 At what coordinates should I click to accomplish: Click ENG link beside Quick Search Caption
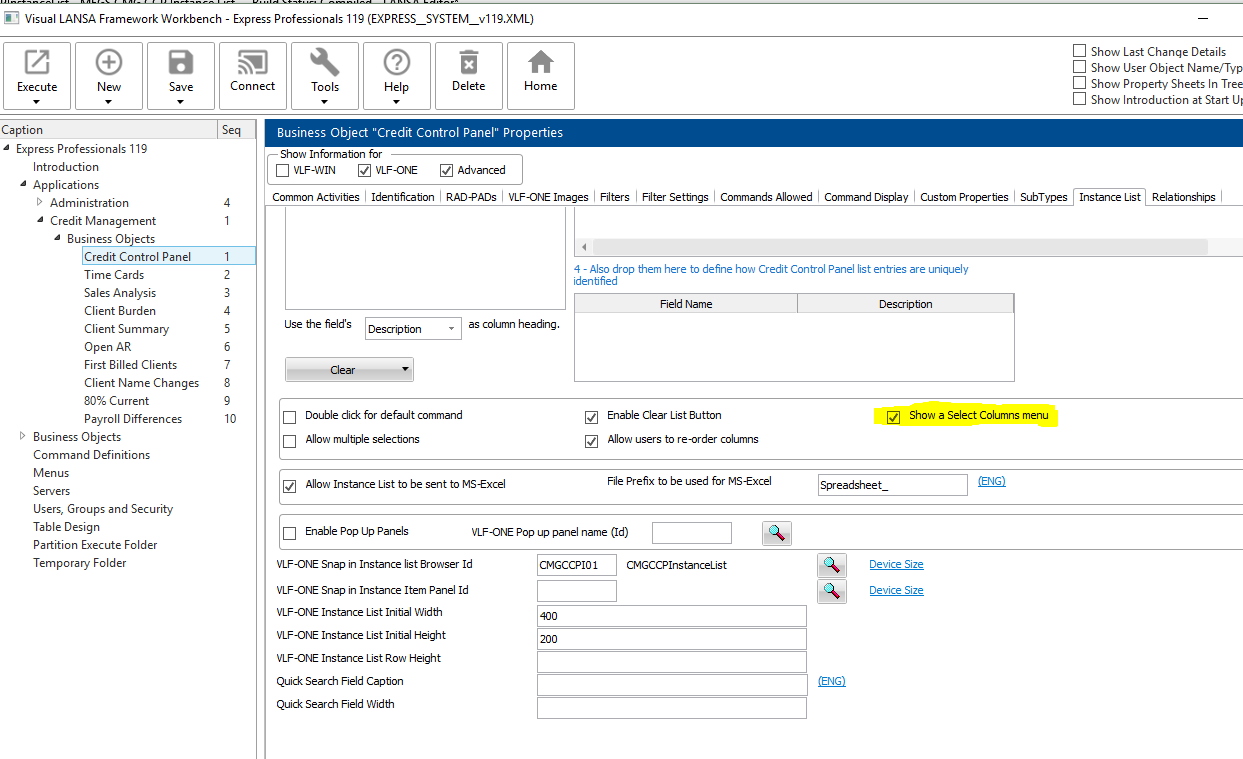tap(832, 681)
